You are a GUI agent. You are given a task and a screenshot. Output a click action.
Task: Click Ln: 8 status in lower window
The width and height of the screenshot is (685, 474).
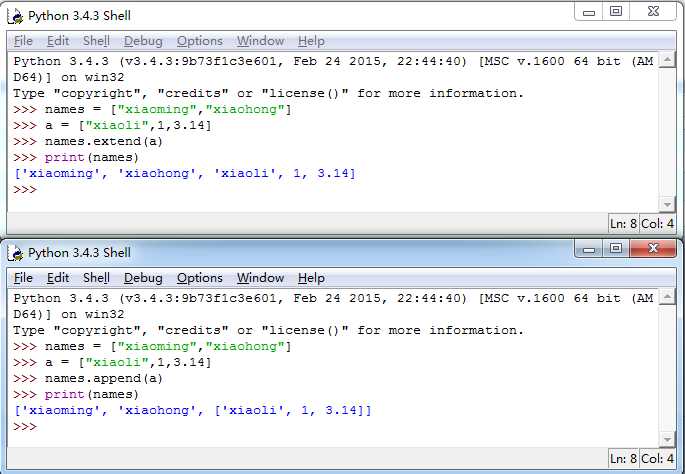(623, 458)
